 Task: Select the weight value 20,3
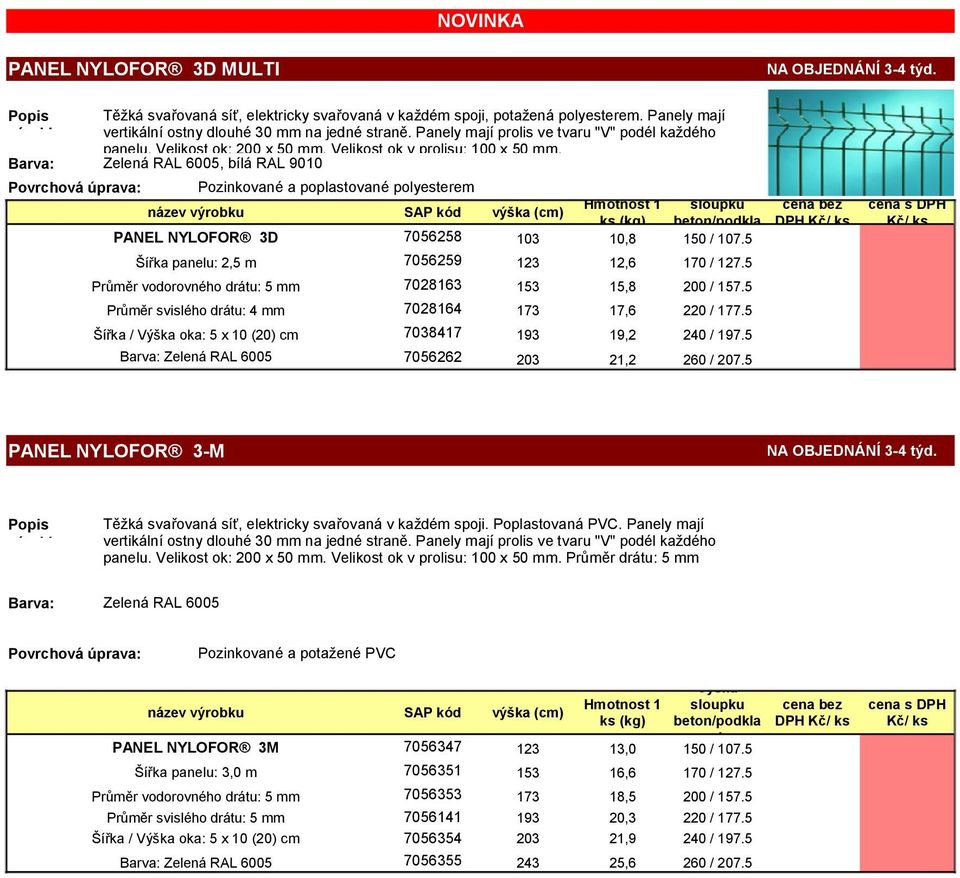tap(623, 818)
